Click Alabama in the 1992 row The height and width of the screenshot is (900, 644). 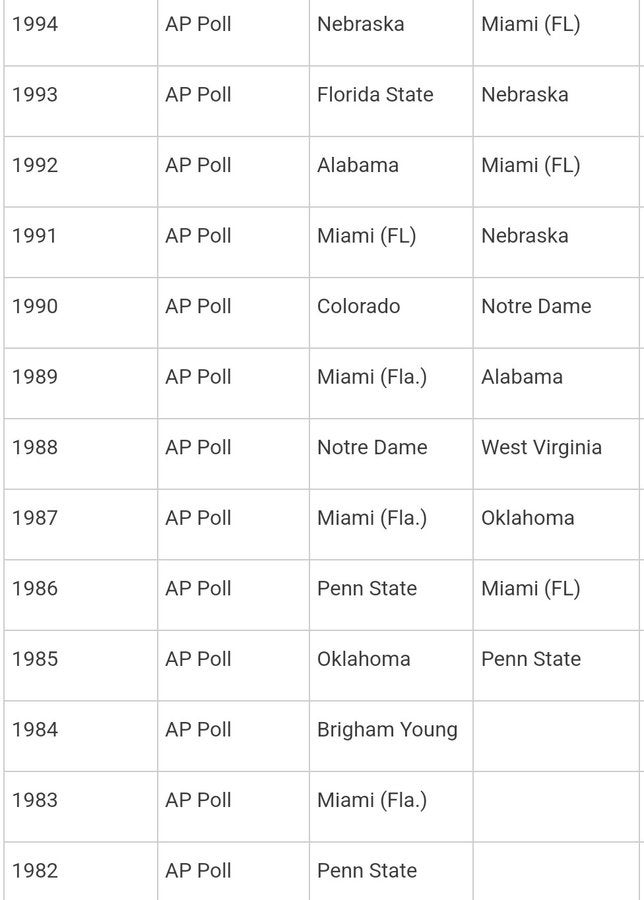[x=357, y=165]
